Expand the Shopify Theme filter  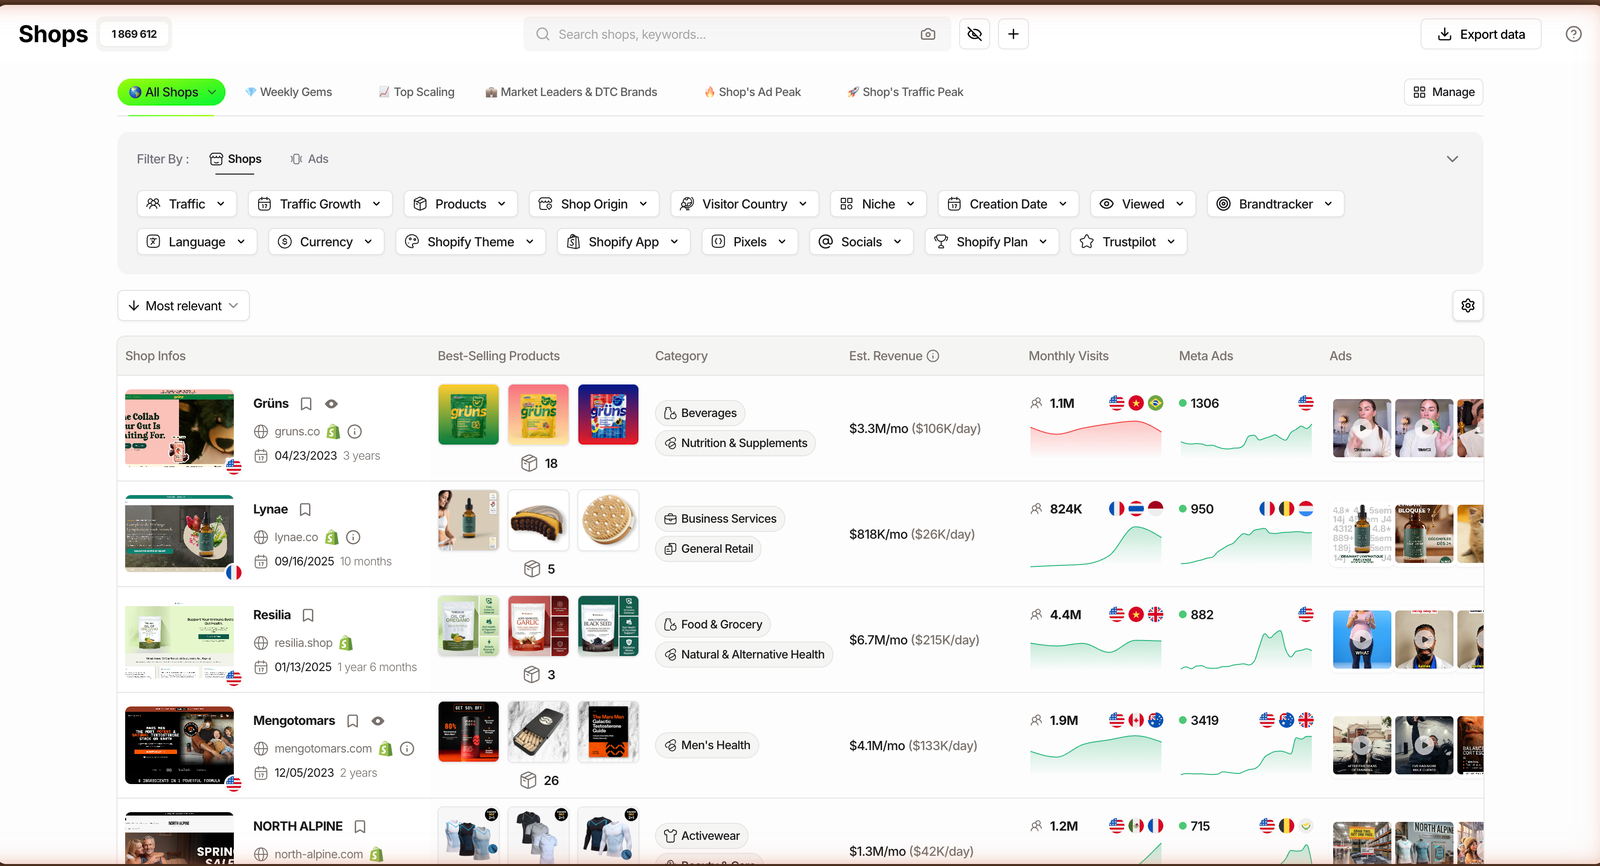pos(470,242)
